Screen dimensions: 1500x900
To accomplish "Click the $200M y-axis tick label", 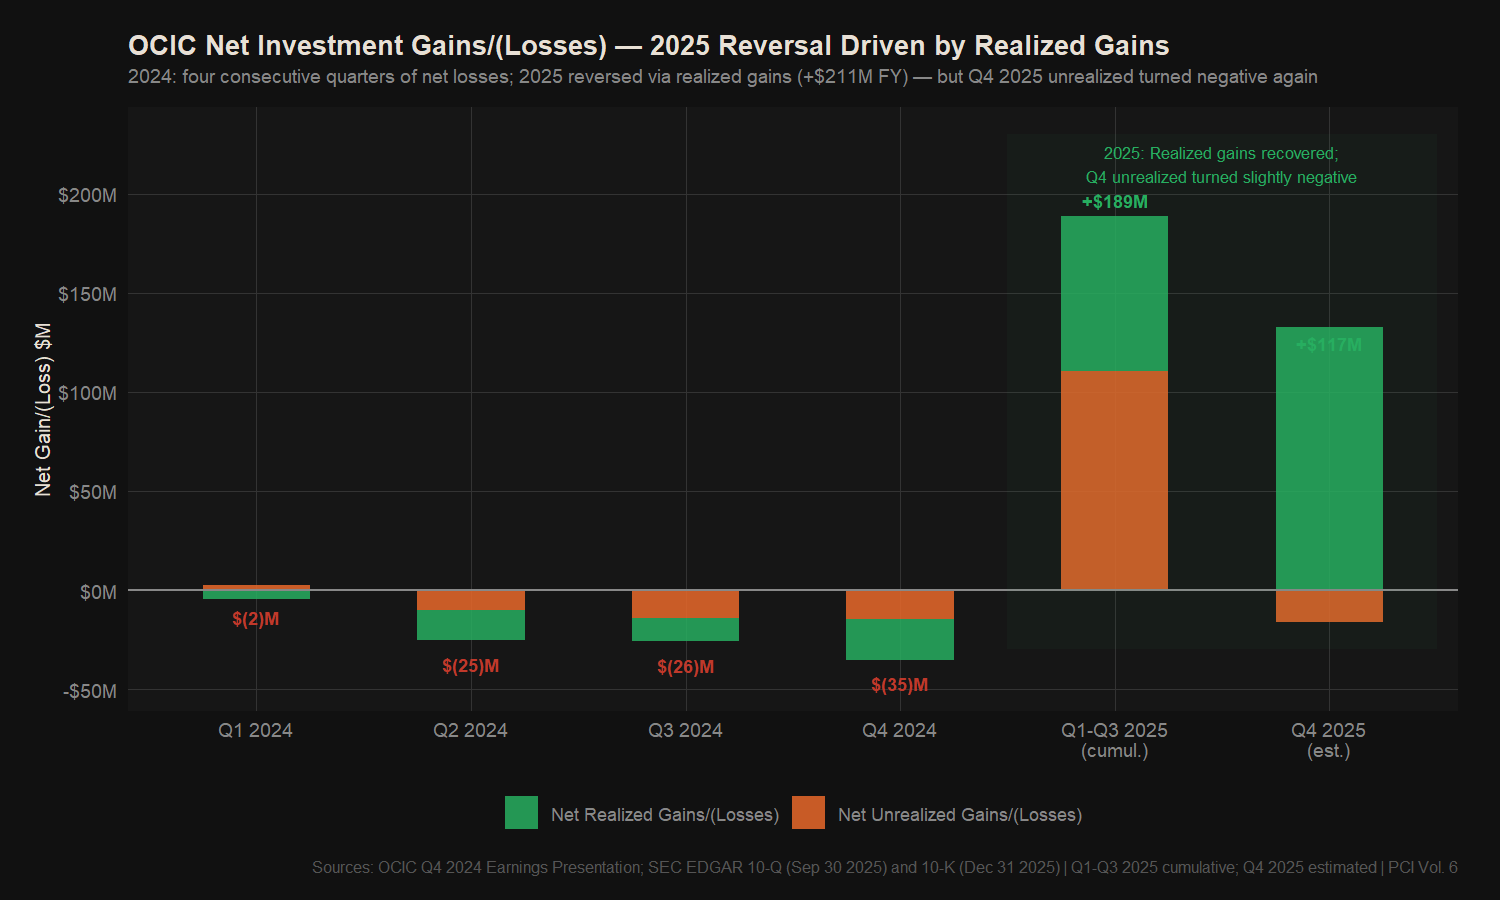I will click(87, 195).
